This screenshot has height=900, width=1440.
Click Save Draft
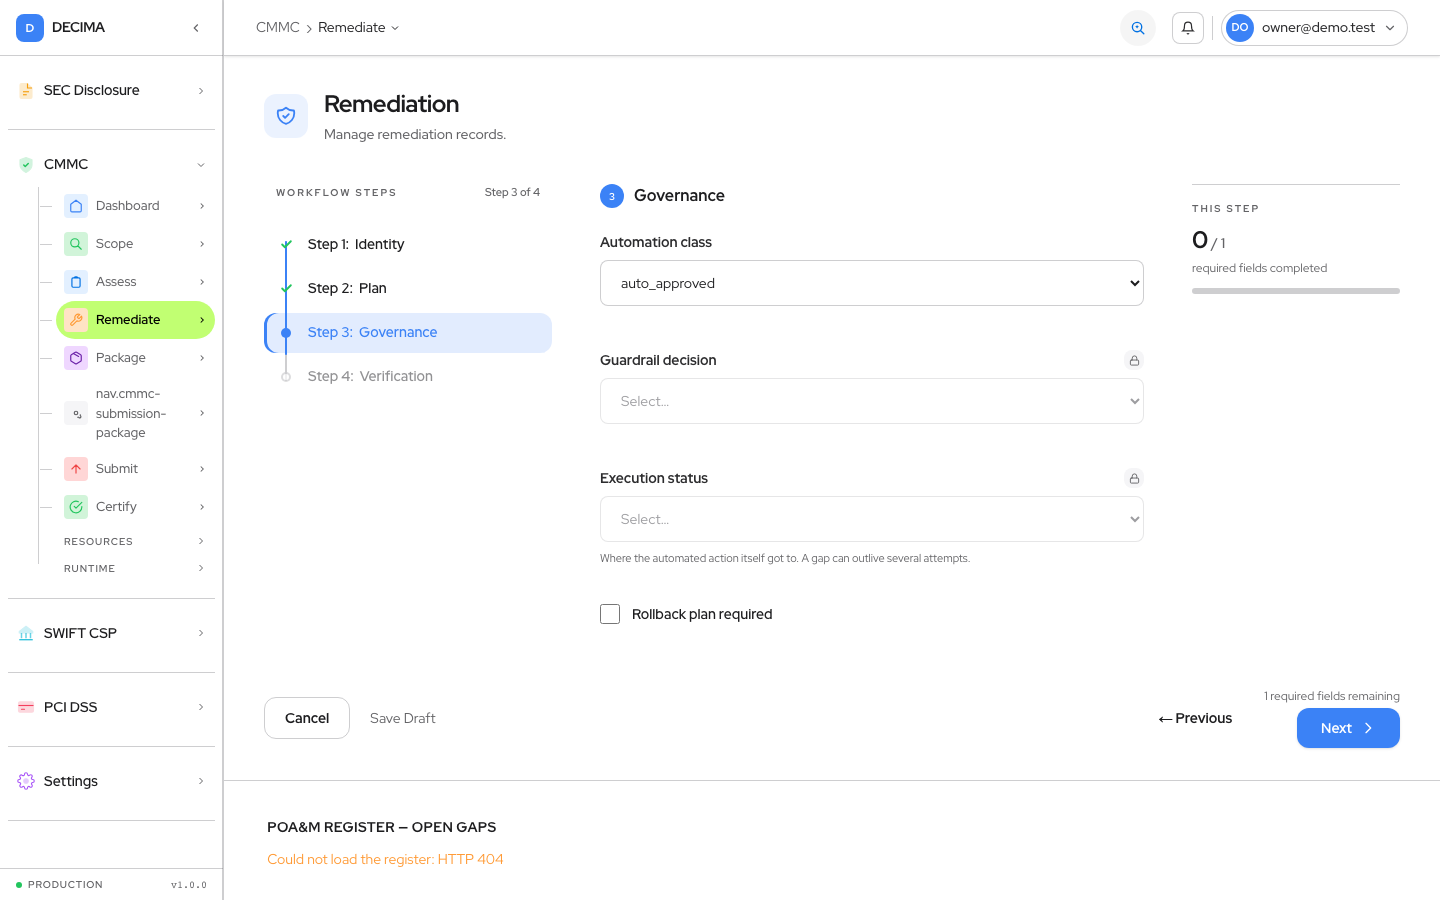click(403, 718)
